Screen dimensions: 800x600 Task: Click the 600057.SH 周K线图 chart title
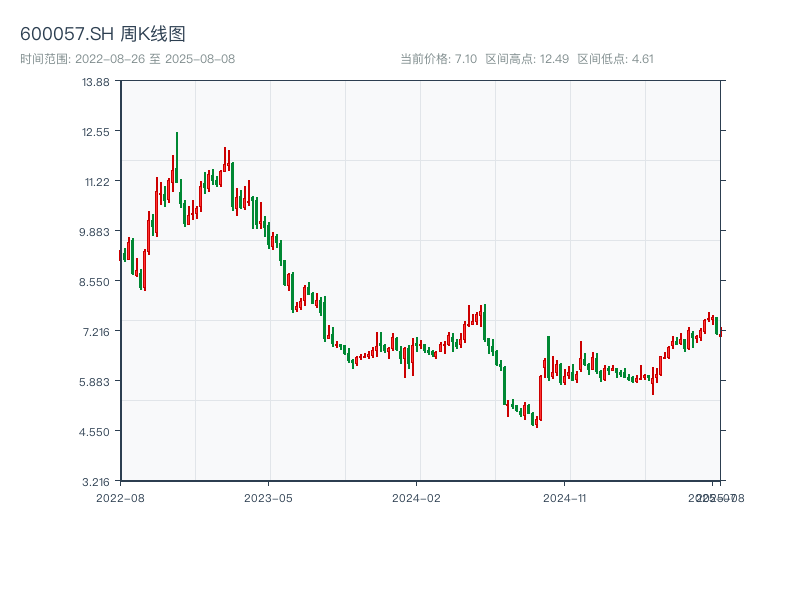103,34
